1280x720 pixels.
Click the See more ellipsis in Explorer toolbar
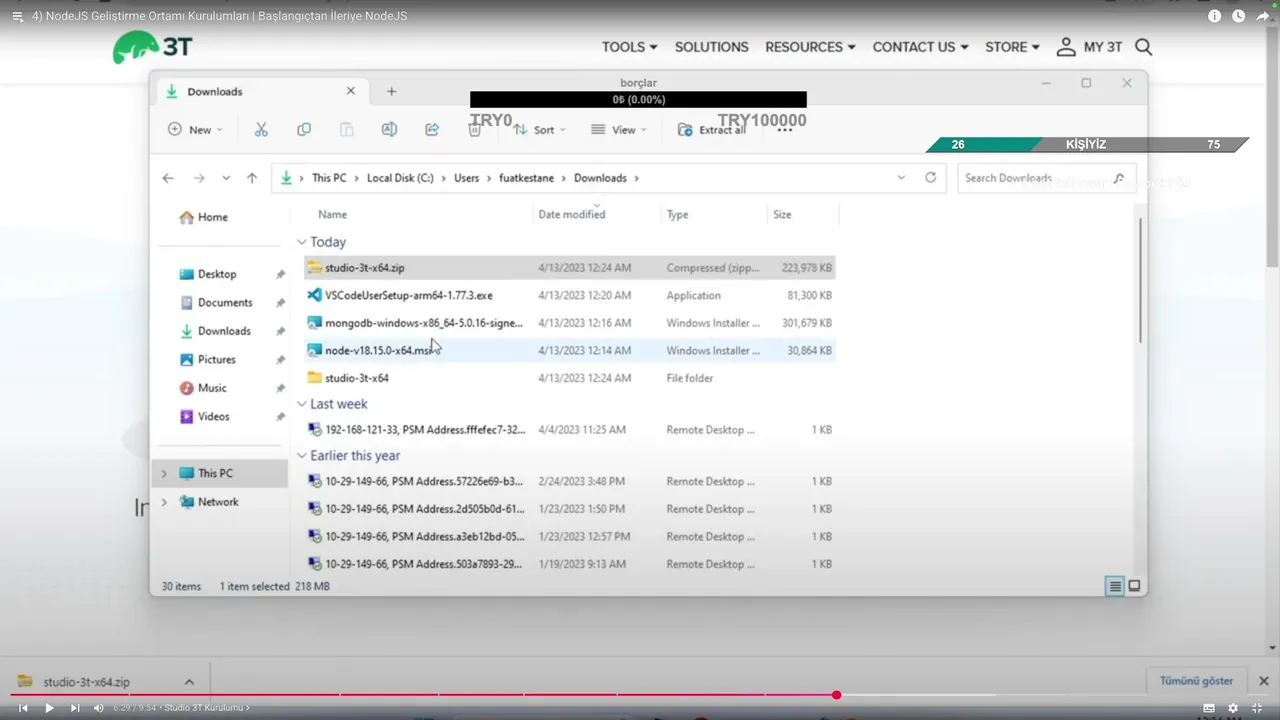(x=785, y=130)
